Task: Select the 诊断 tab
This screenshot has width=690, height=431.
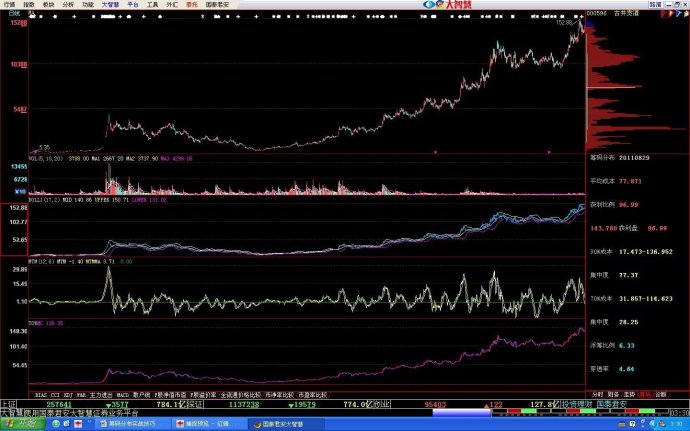Action: (661, 394)
